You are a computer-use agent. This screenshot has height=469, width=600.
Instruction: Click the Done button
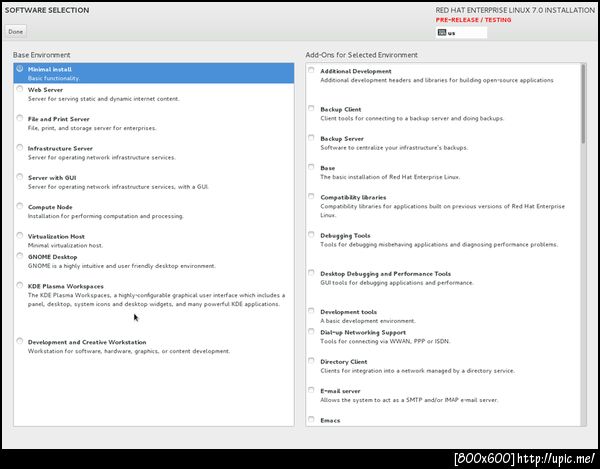pos(16,32)
